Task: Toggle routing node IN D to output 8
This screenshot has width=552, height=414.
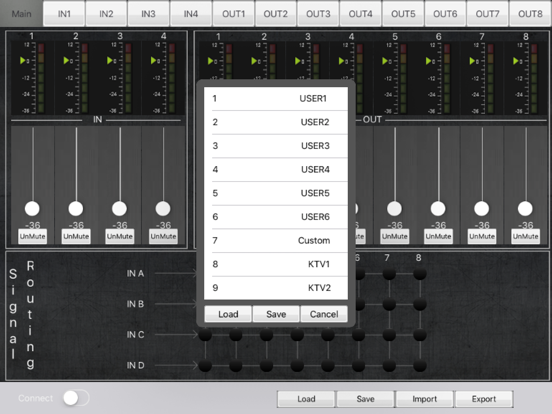Action: [420, 365]
